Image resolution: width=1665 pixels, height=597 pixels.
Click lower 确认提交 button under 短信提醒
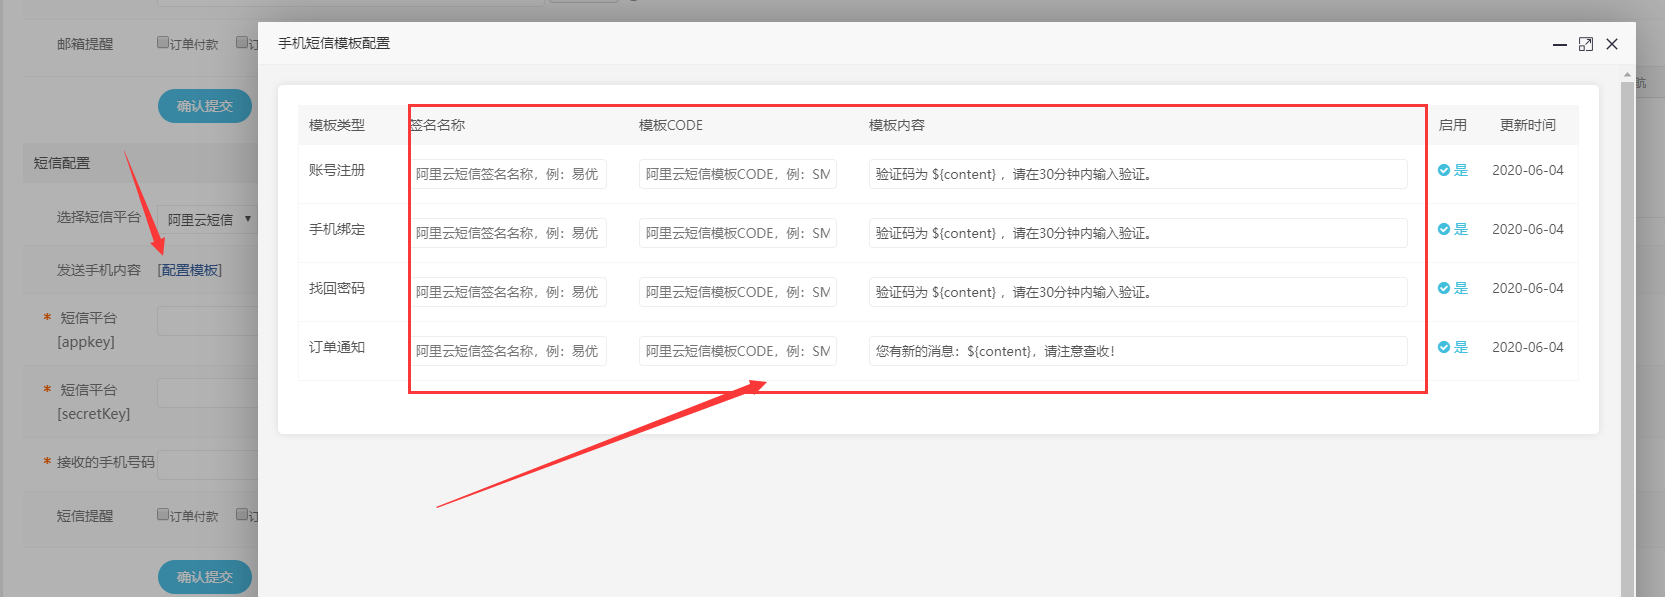[205, 577]
